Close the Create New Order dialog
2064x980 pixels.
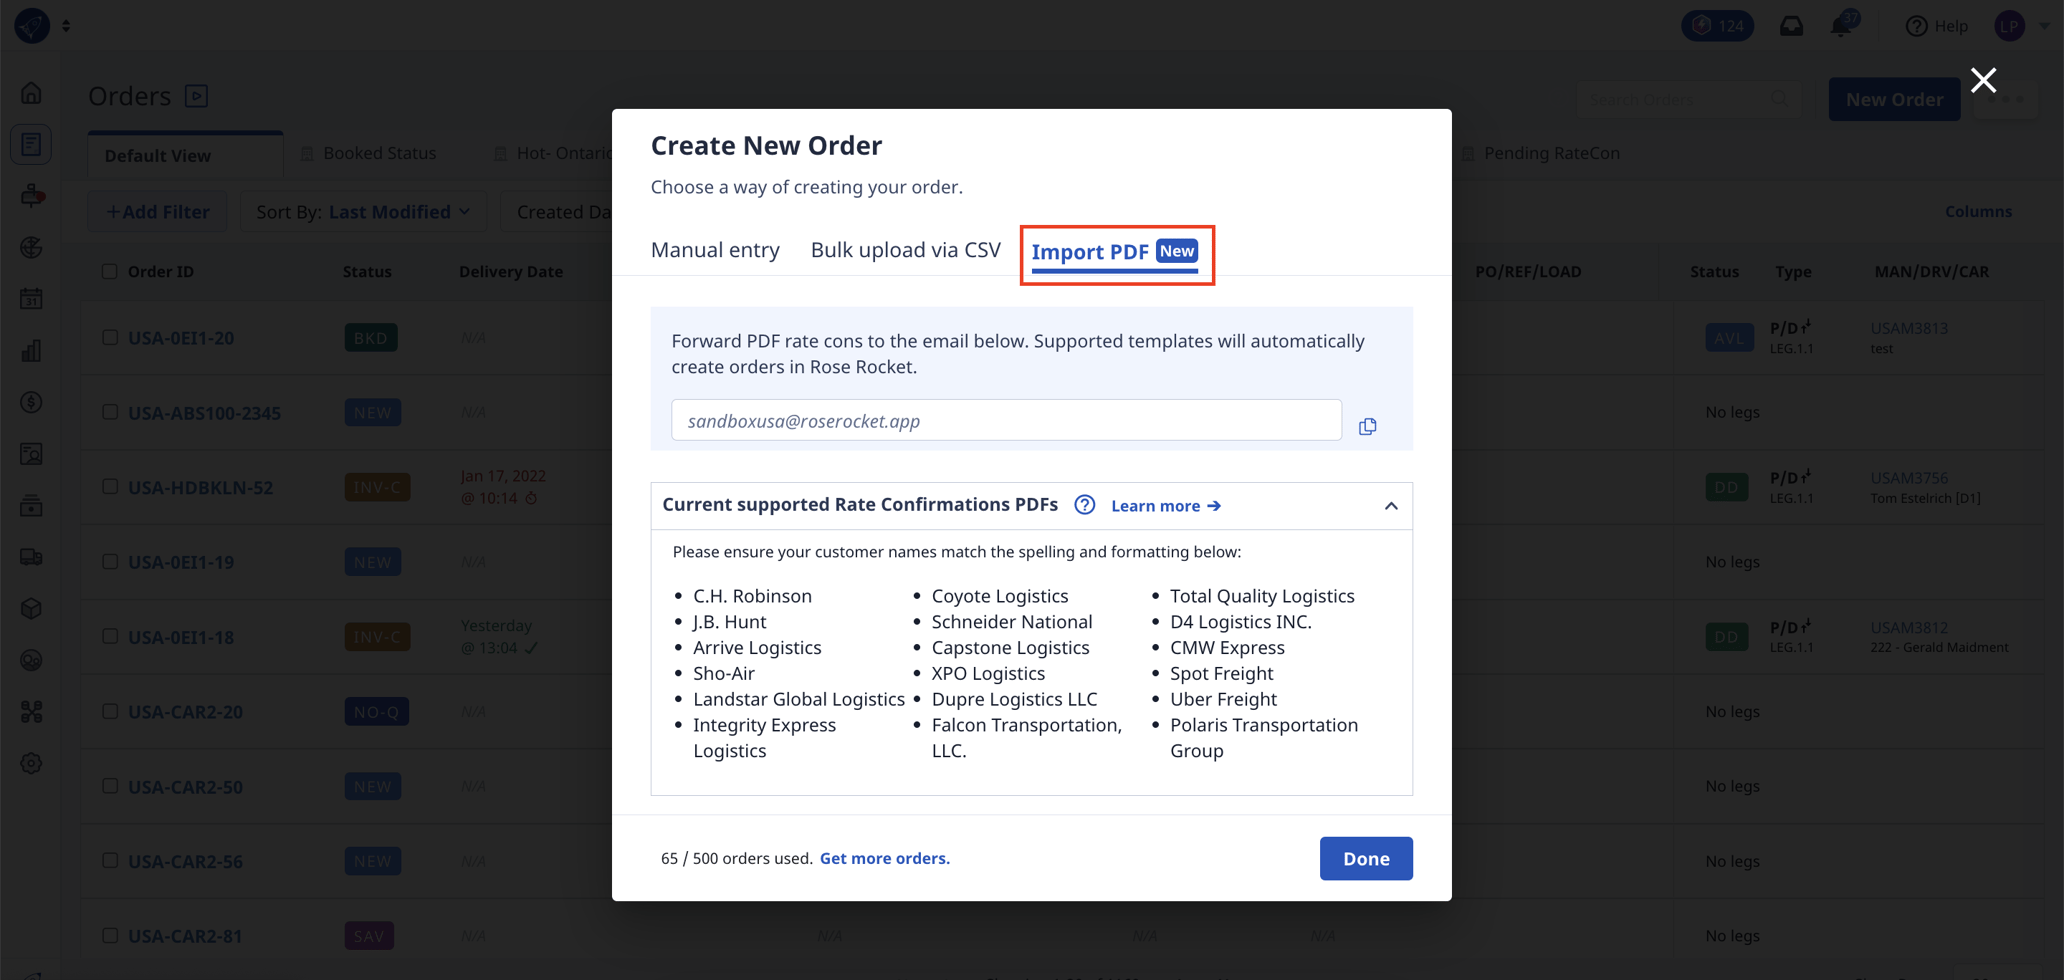click(x=1983, y=80)
